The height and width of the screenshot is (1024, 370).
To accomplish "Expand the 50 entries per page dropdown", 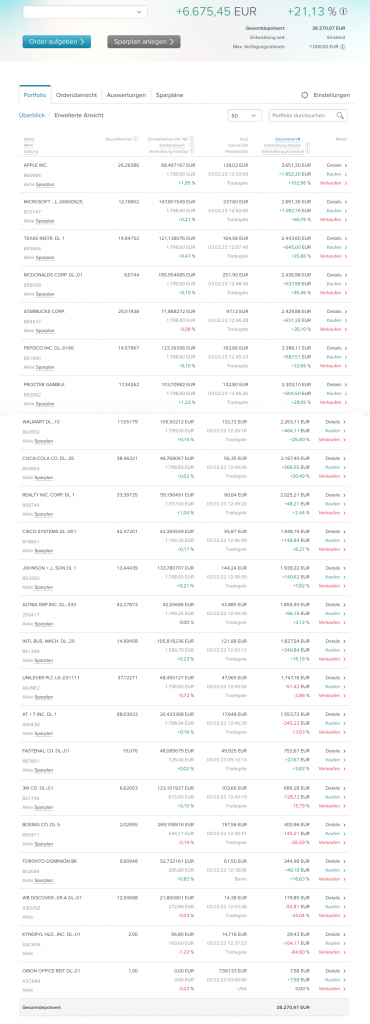I will [245, 116].
